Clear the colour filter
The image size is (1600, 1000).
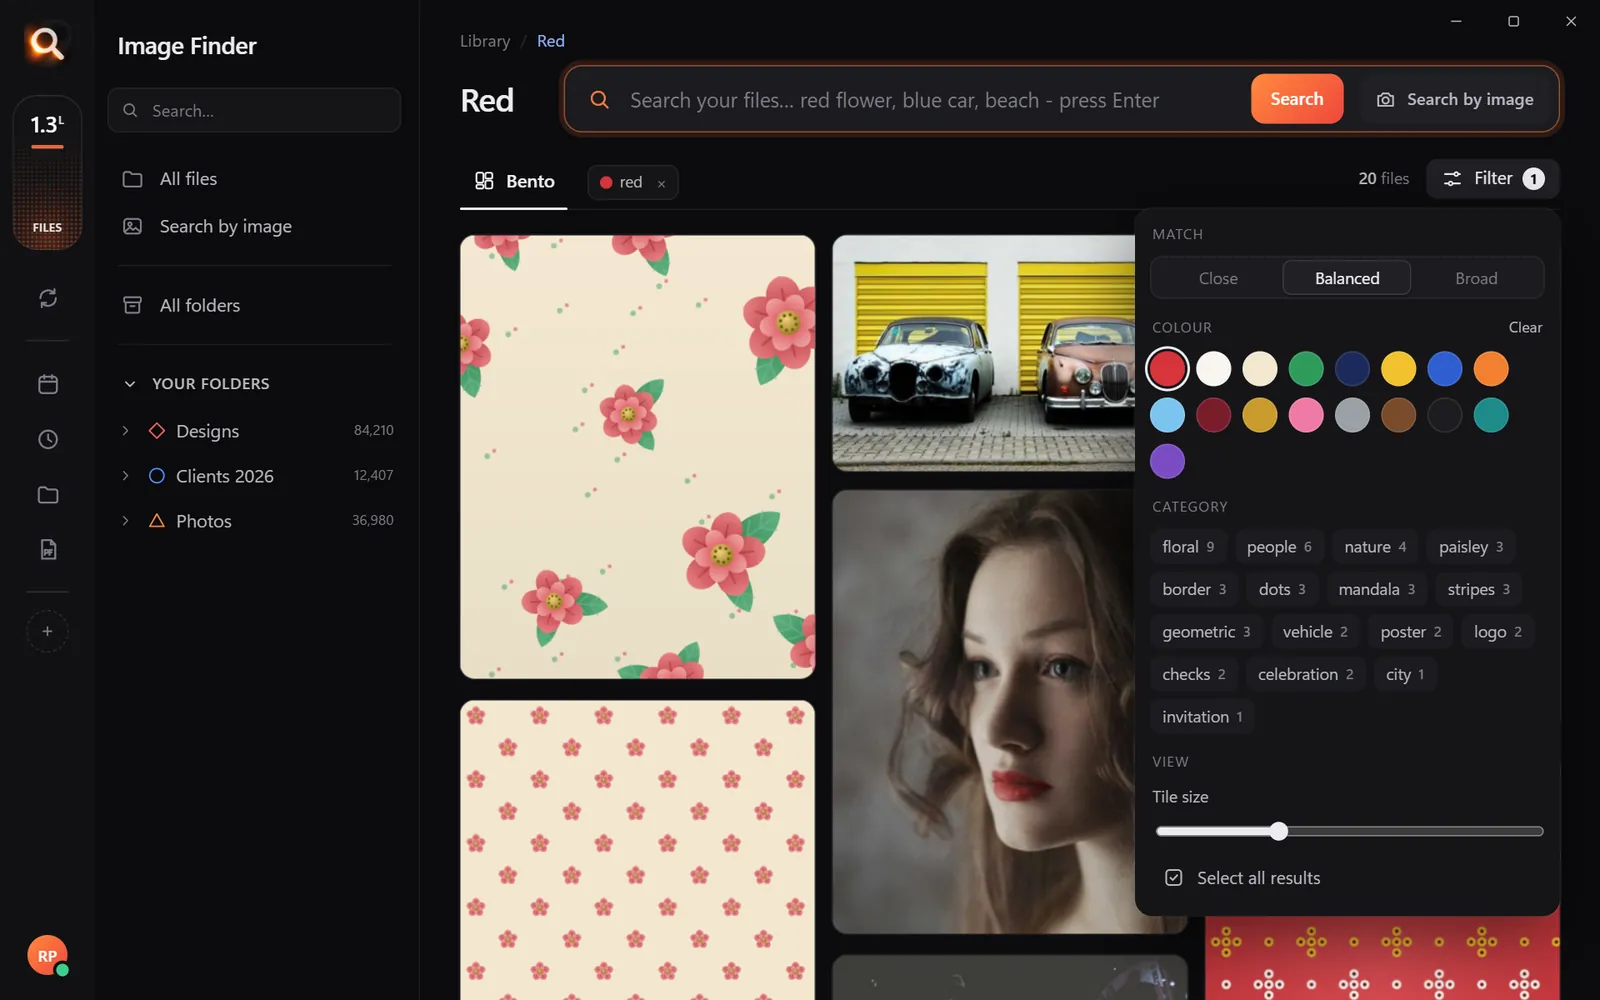[1525, 328]
